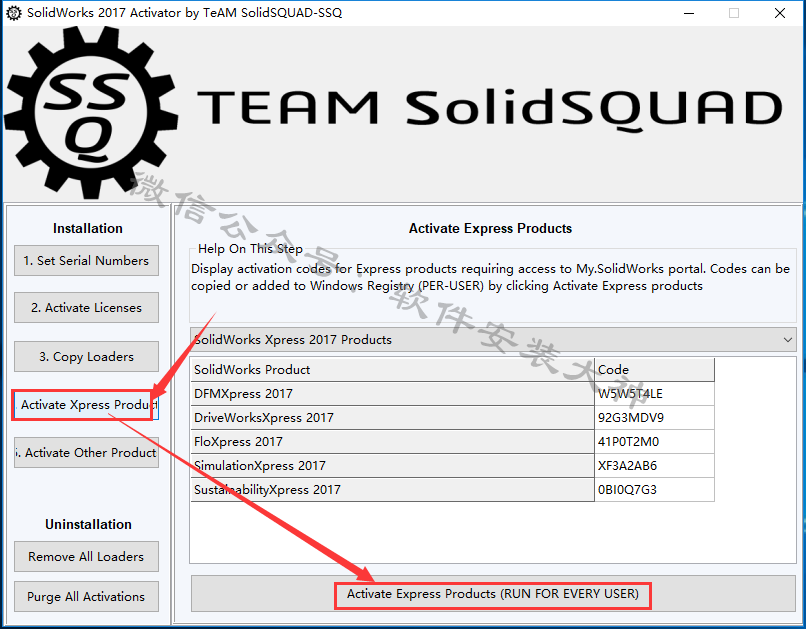Click Activate Express Products (RUN FOR EVERY USER)
Viewport: 806px width, 629px height.
click(x=493, y=594)
